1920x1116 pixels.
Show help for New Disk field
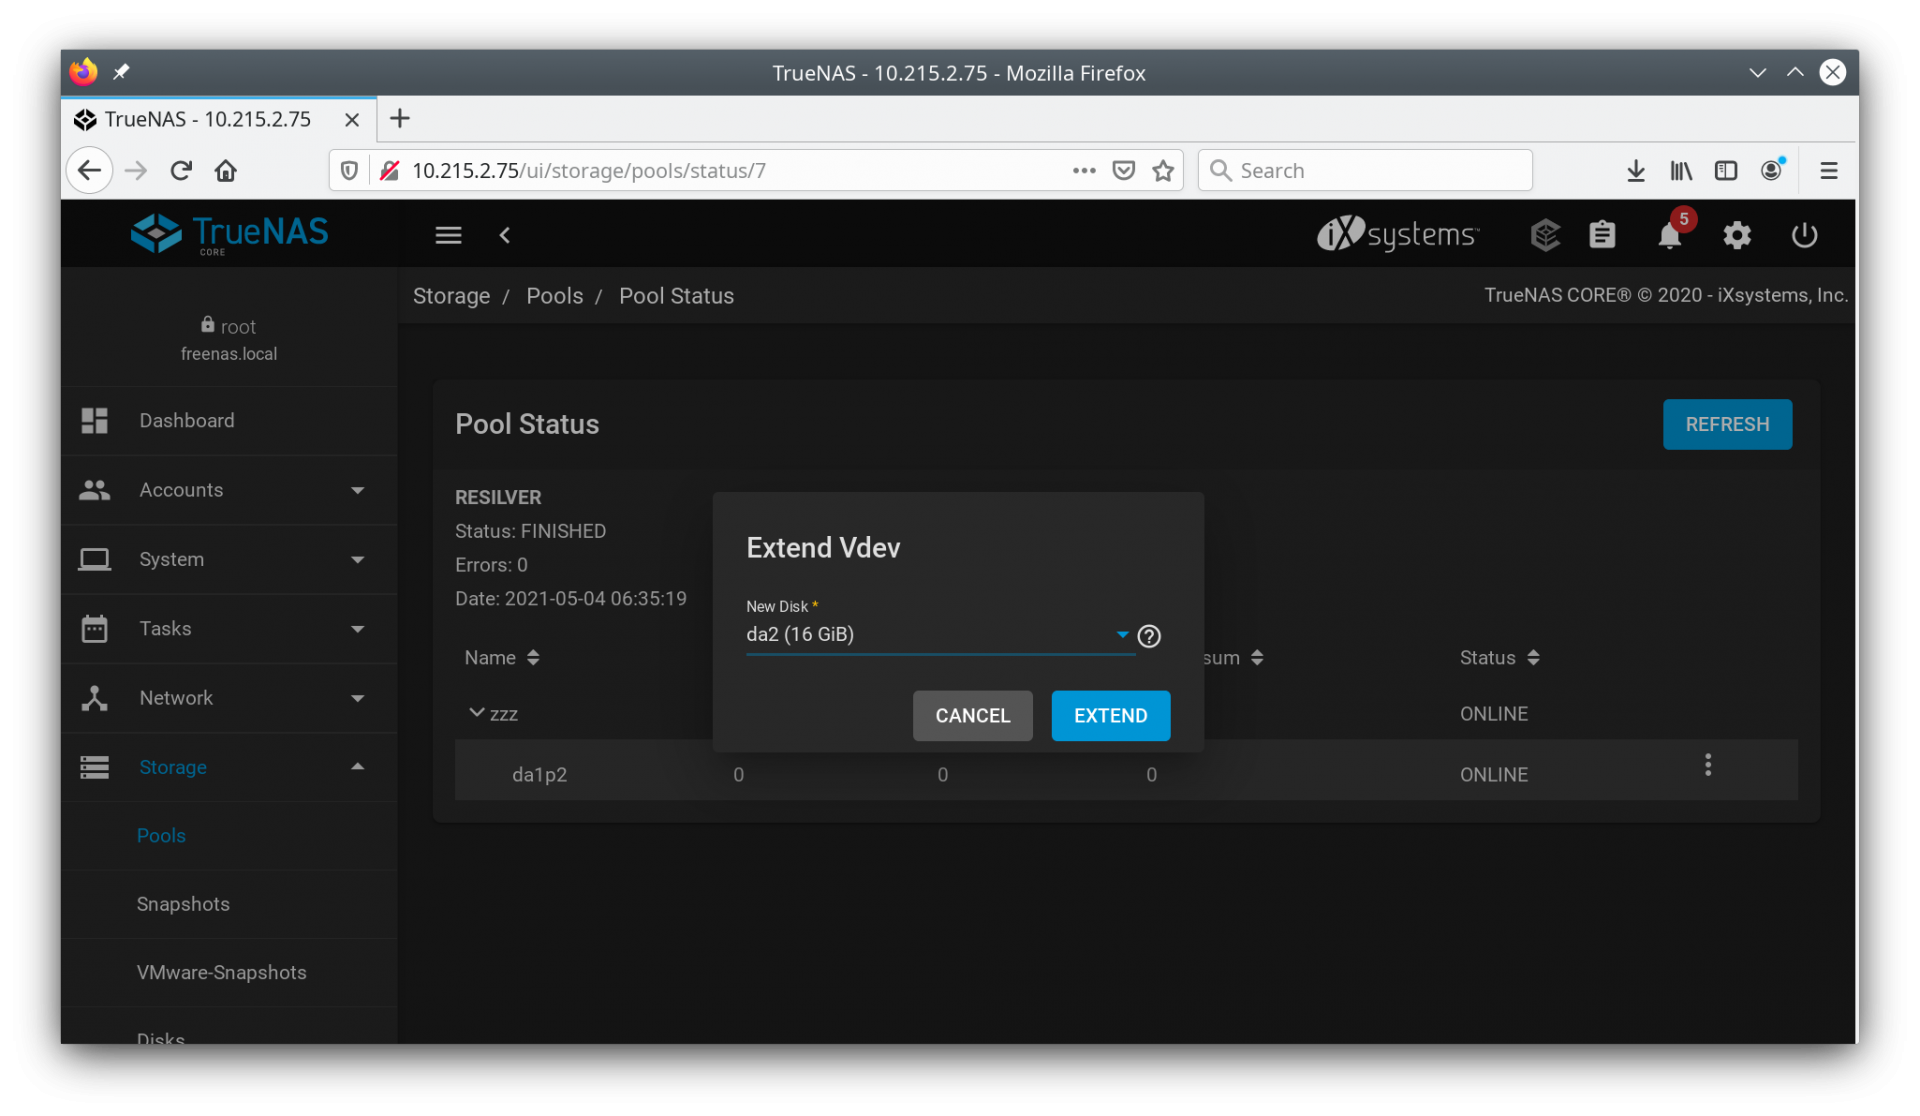[1149, 636]
